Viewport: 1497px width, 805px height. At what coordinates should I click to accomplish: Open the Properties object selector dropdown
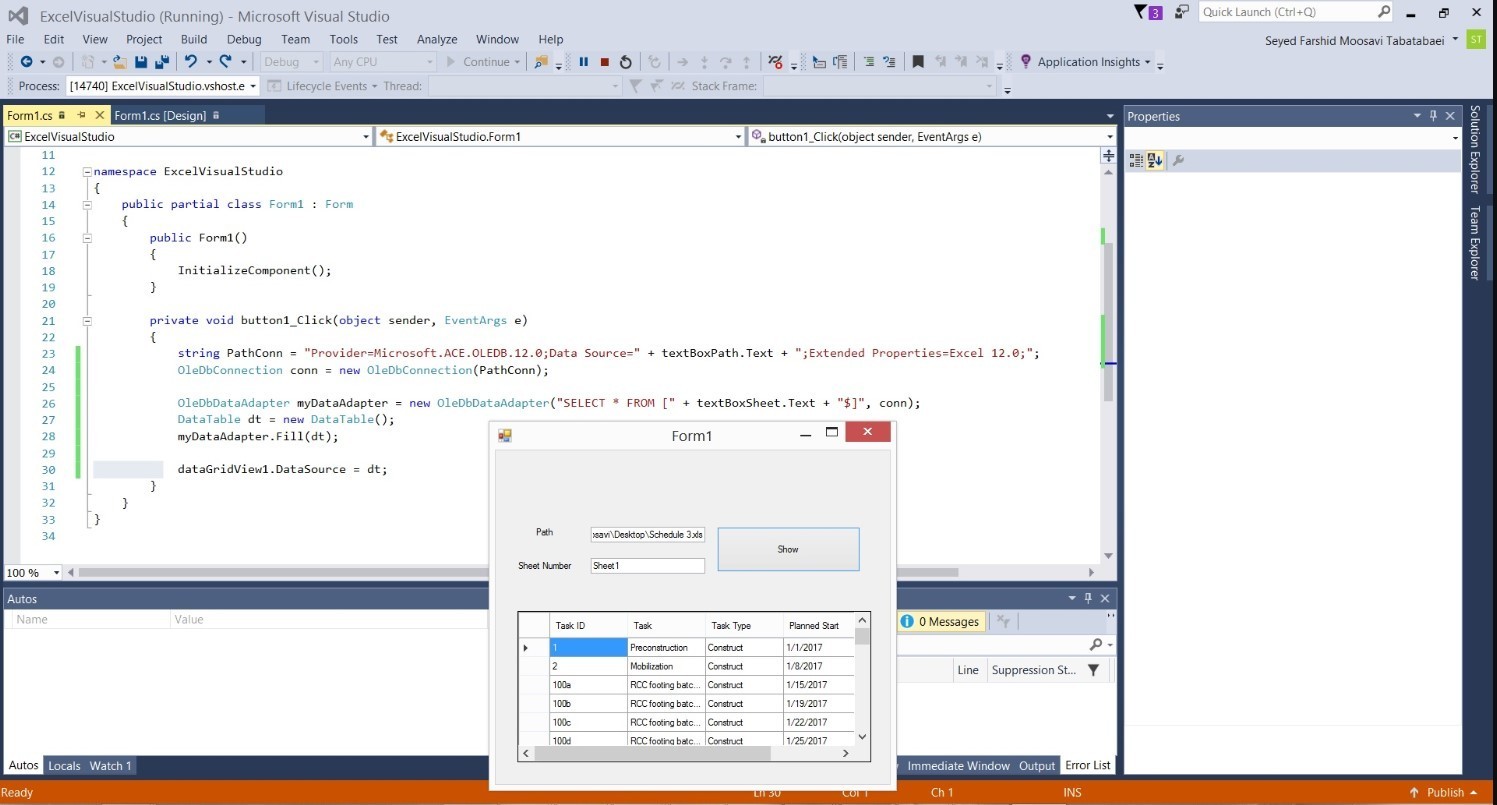(1455, 137)
